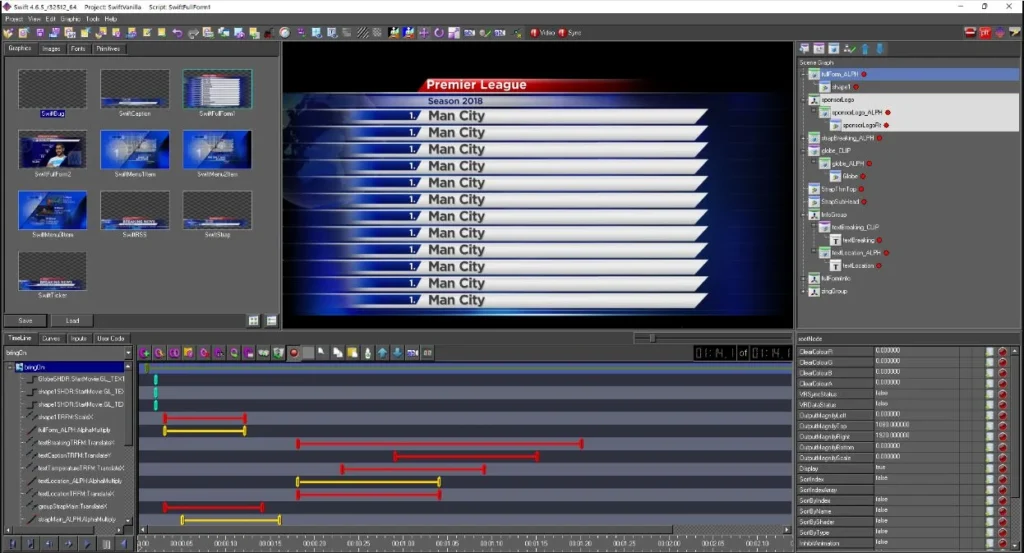The image size is (1024, 553).
Task: Click the Save button under the graphics thumbnails
Action: coord(25,321)
